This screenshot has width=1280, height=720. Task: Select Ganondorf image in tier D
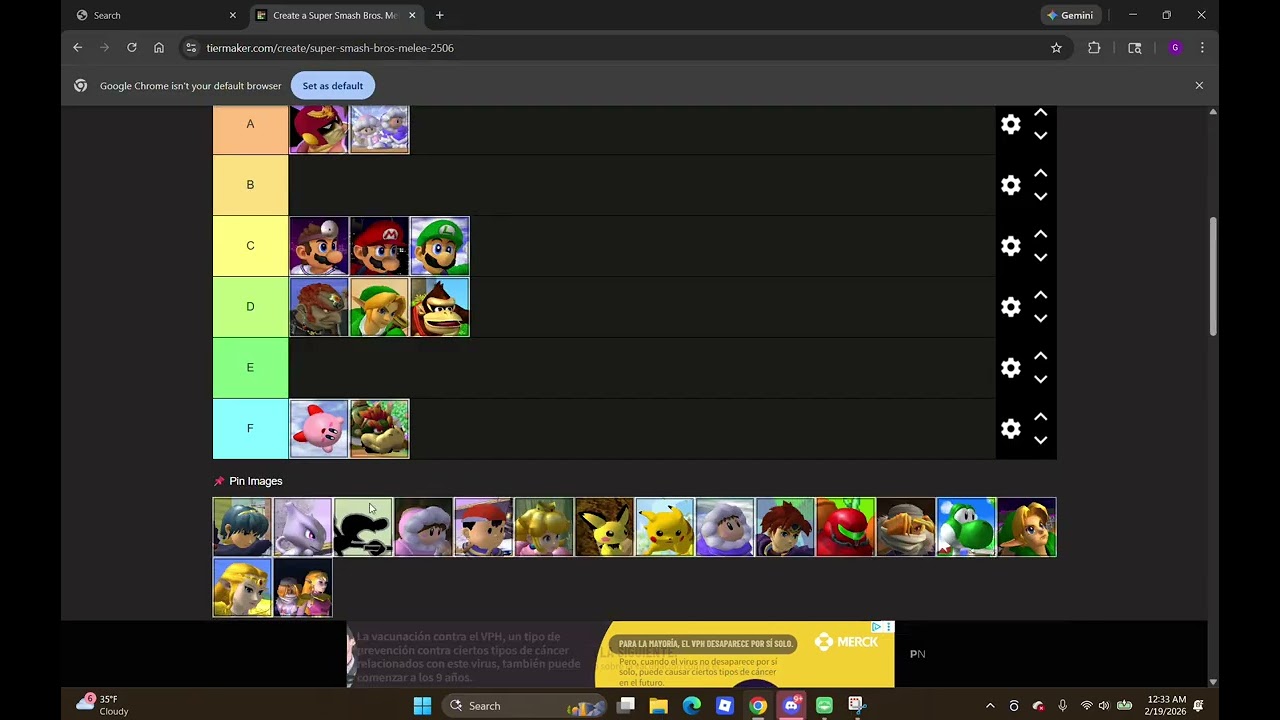click(x=319, y=307)
